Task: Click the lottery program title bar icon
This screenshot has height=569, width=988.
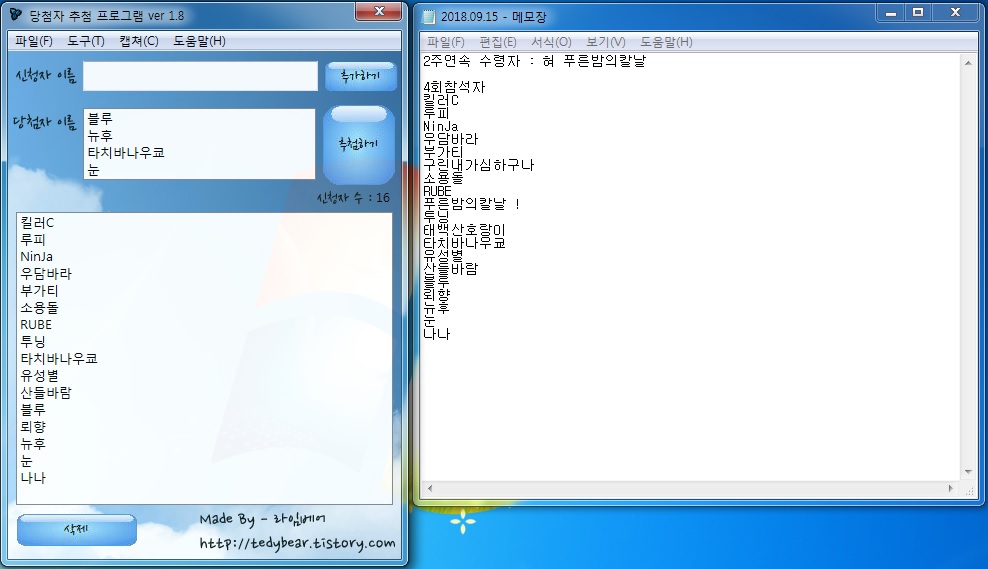Action: (16, 16)
